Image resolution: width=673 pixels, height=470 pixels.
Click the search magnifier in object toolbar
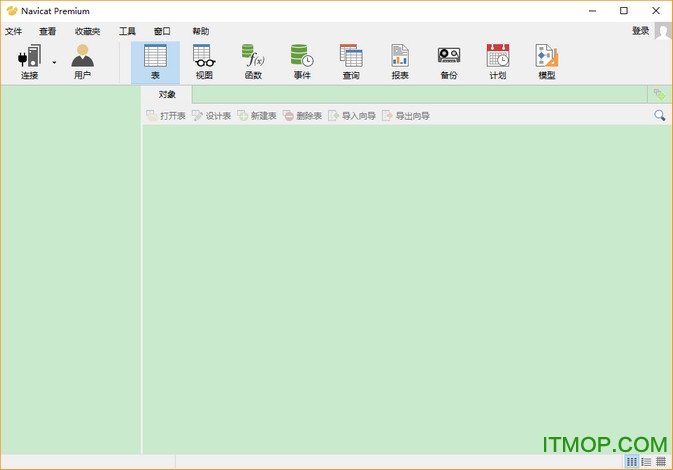point(660,116)
